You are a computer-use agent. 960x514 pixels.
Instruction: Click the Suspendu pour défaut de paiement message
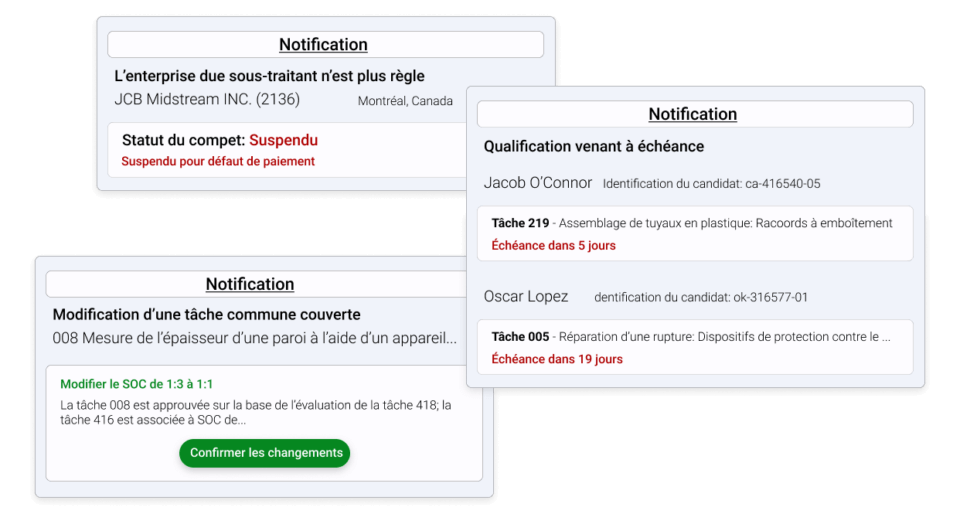pos(218,162)
